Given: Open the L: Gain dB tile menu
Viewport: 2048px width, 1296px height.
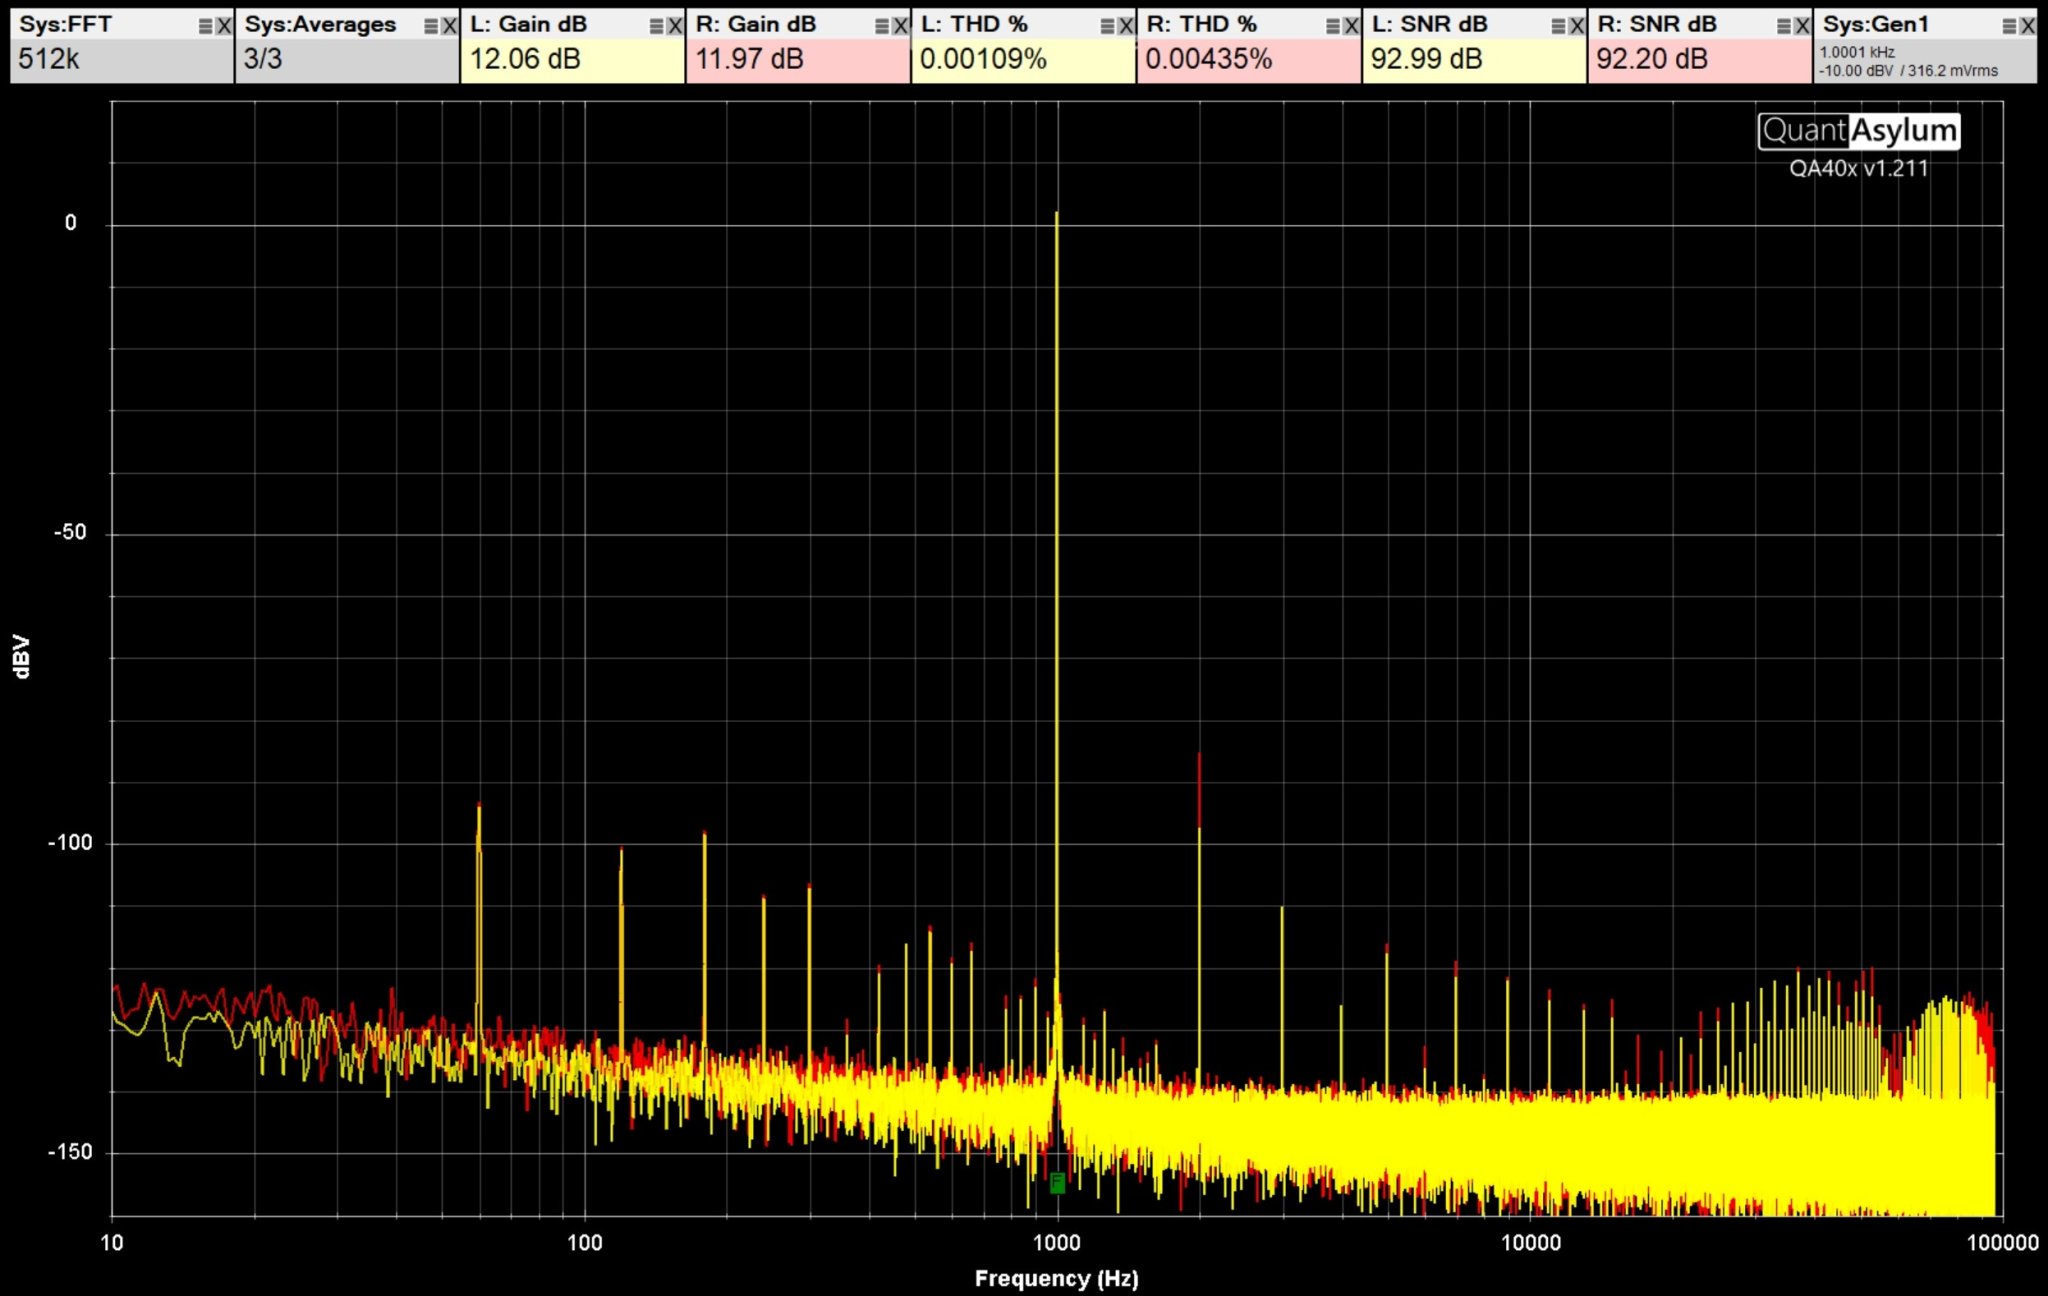Looking at the screenshot, I should (656, 26).
